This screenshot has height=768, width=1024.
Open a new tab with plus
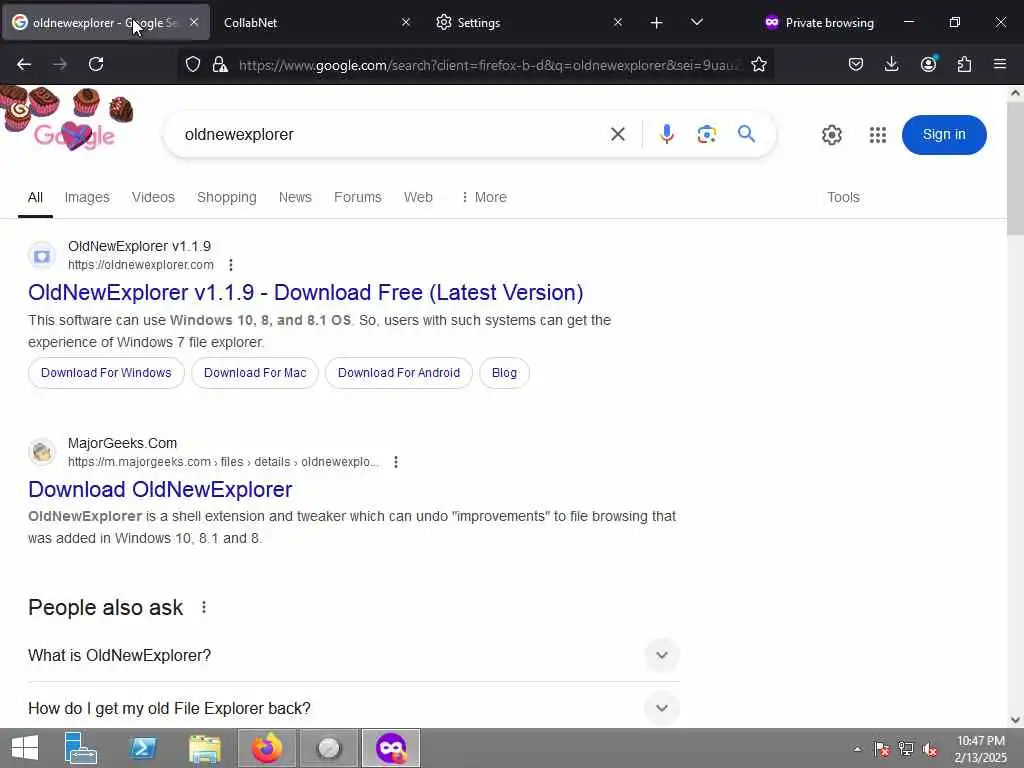(x=656, y=23)
